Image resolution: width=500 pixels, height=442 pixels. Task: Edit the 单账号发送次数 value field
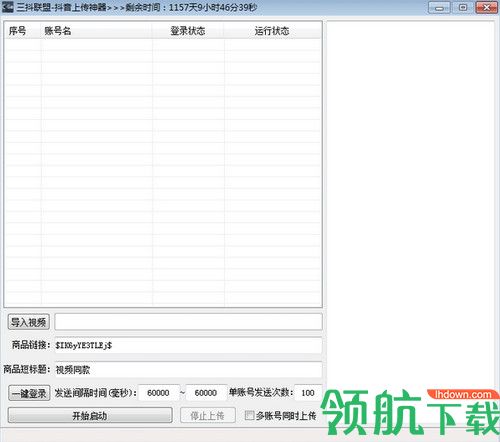point(308,393)
